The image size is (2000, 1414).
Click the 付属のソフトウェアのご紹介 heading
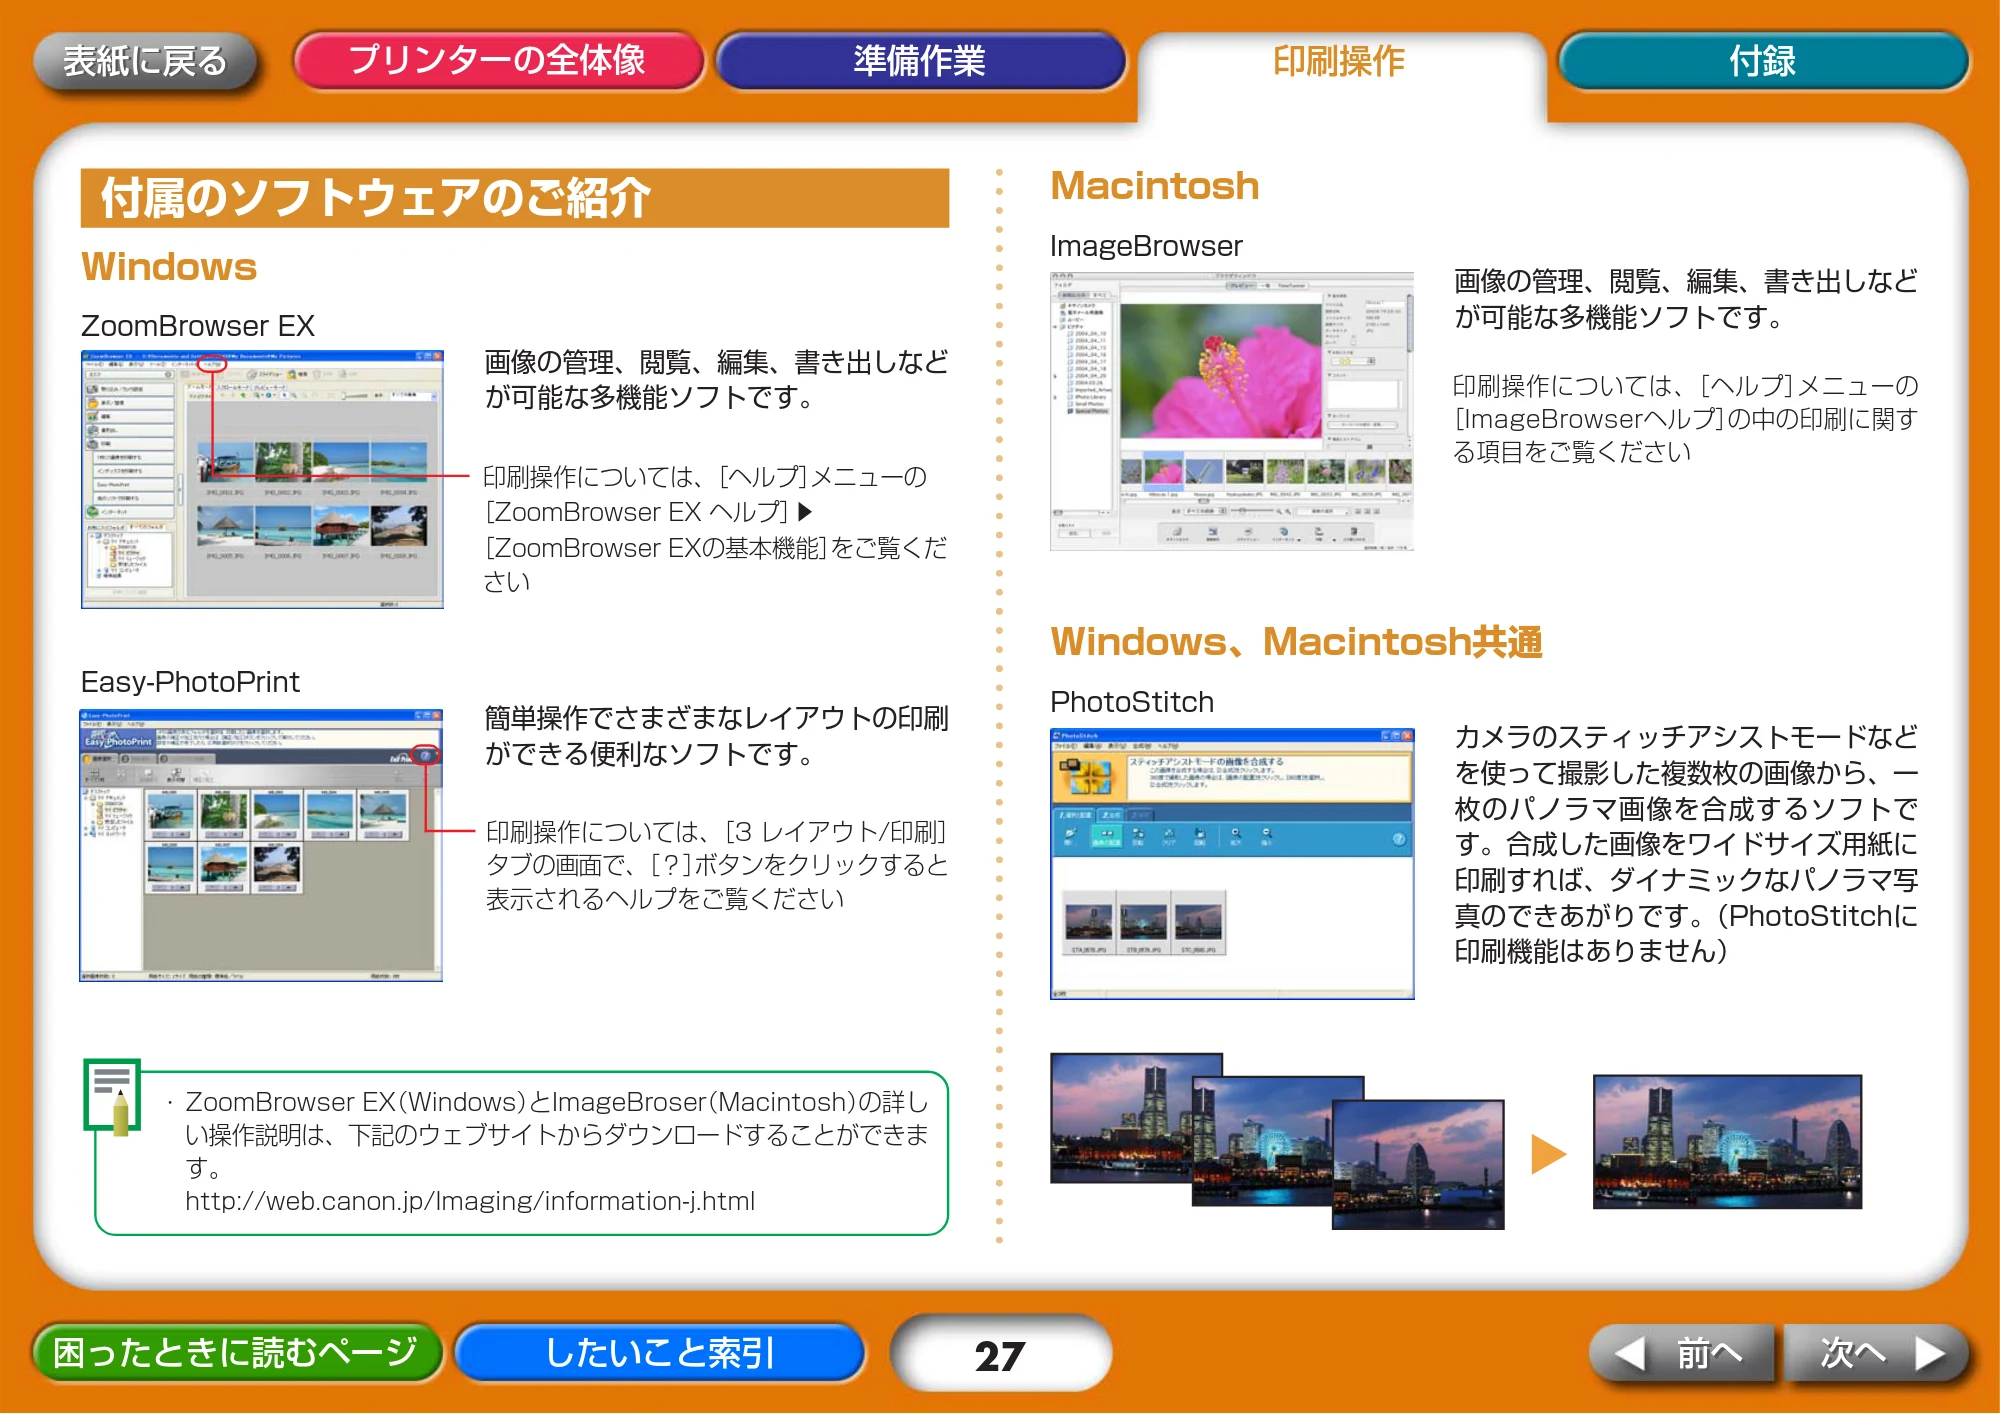pos(515,198)
